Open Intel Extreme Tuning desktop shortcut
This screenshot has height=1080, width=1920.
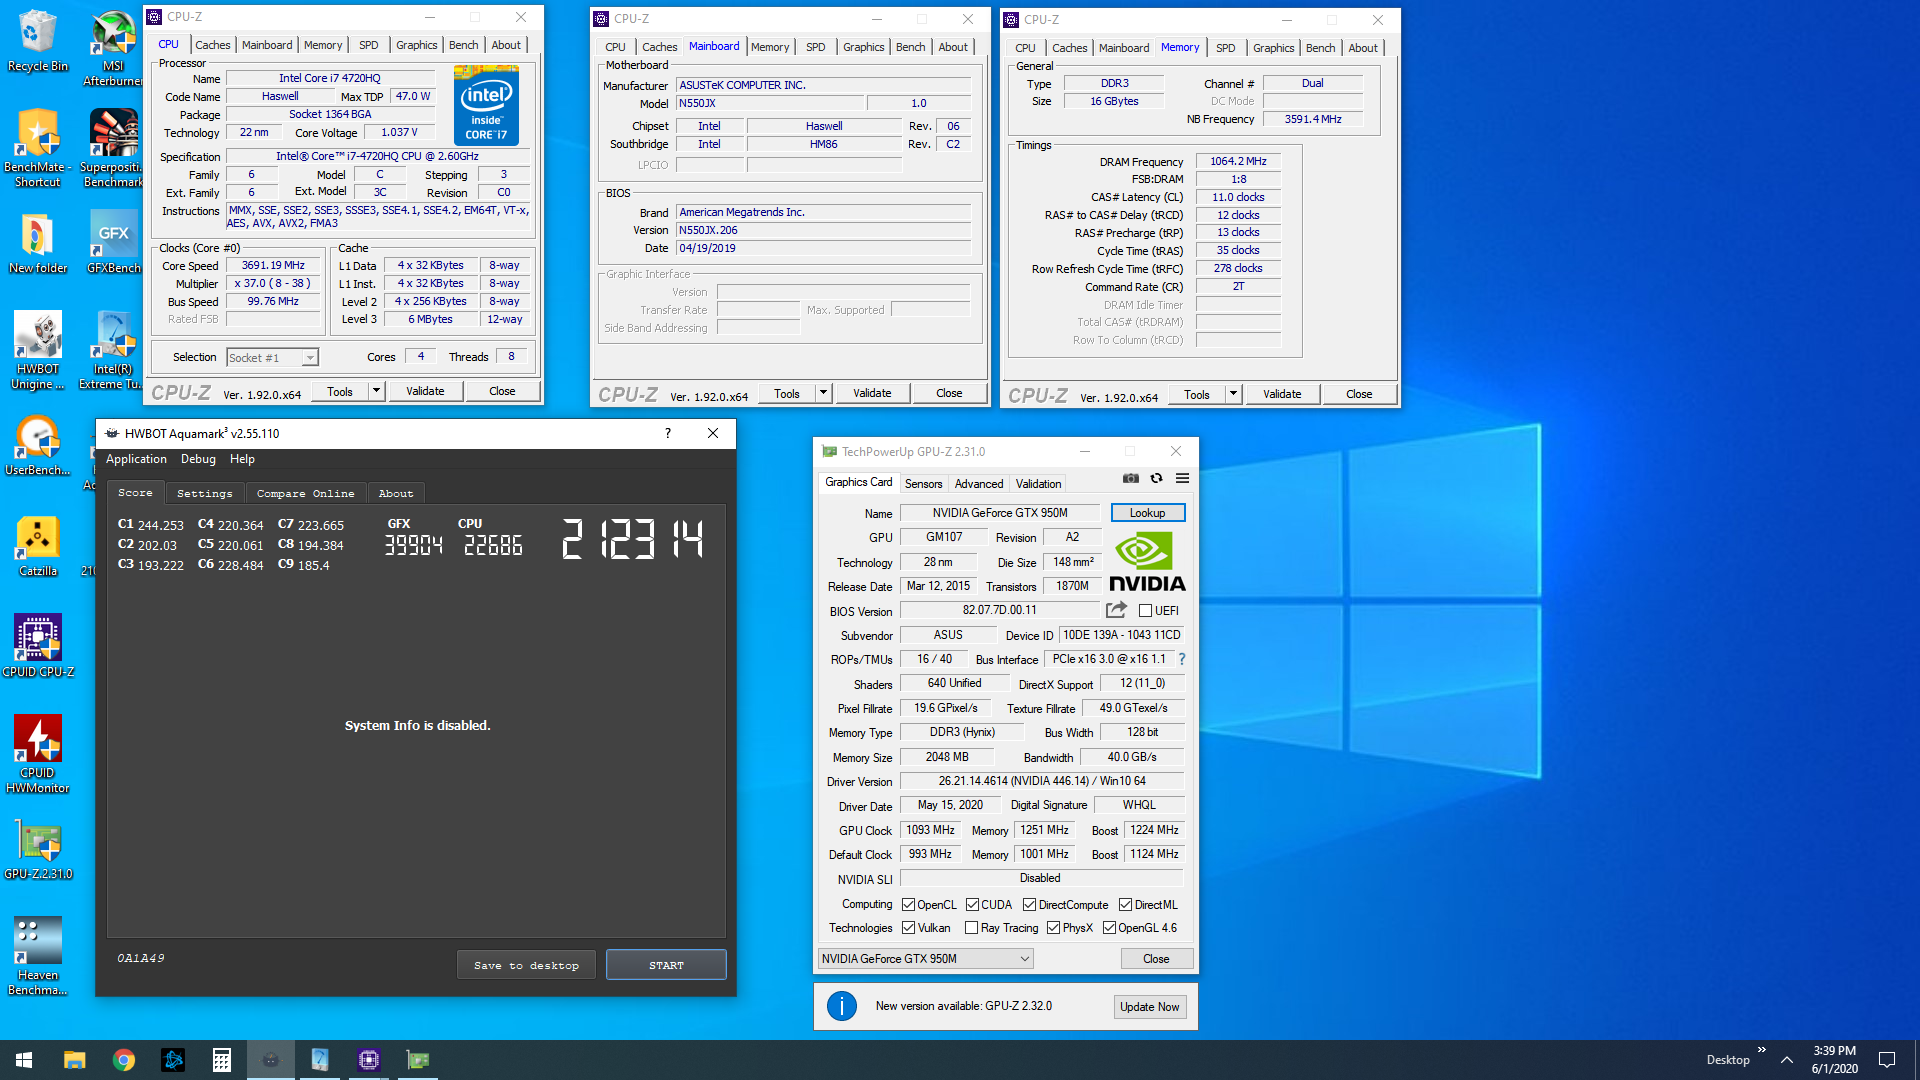[113, 350]
